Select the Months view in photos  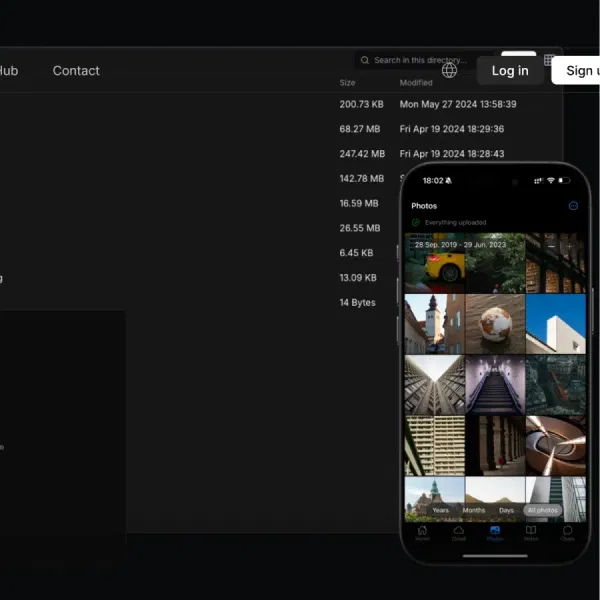click(474, 510)
